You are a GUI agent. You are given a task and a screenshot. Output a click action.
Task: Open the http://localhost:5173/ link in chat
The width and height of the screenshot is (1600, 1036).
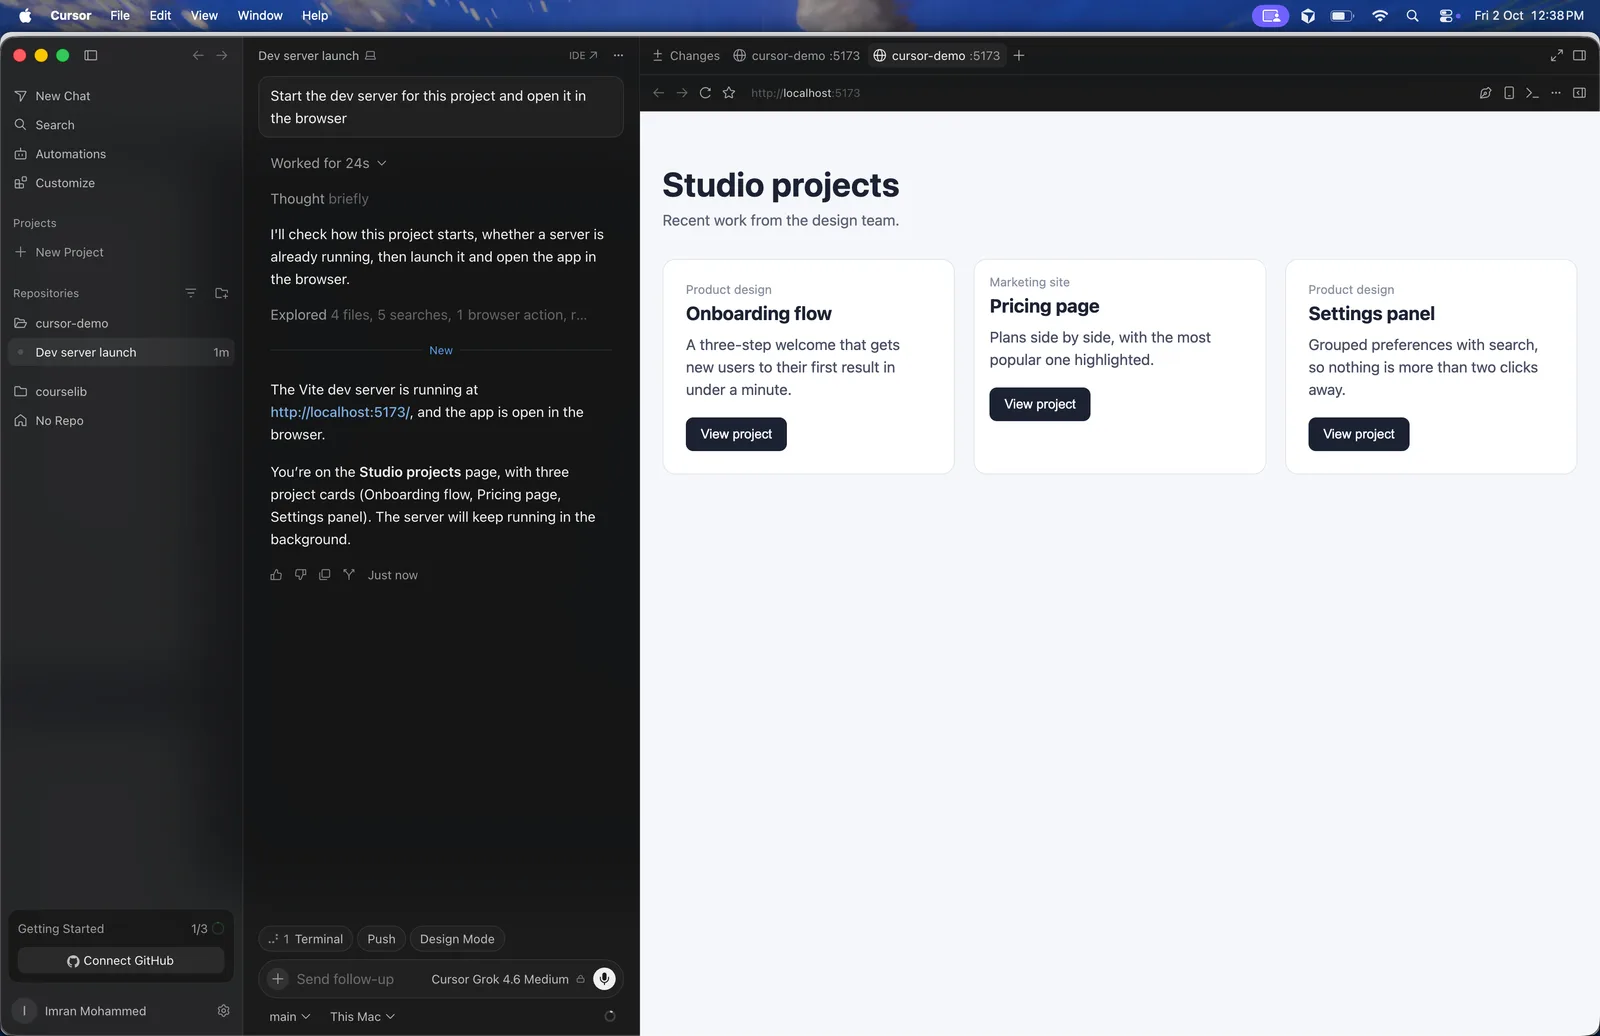click(x=340, y=412)
